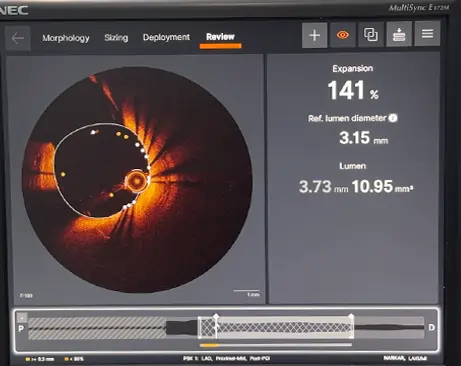Toggle overlay visibility with the eye icon

click(343, 35)
